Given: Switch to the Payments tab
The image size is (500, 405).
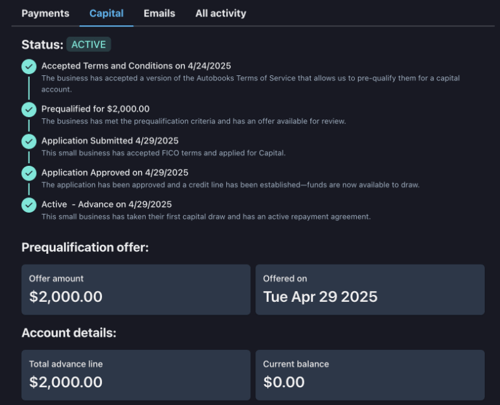Looking at the screenshot, I should (x=45, y=13).
